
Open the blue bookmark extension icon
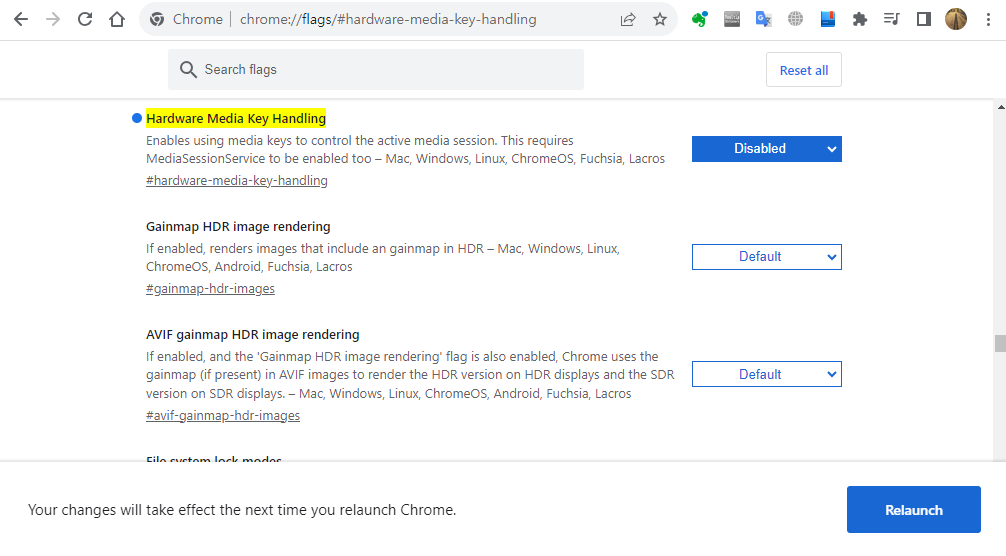tap(828, 19)
